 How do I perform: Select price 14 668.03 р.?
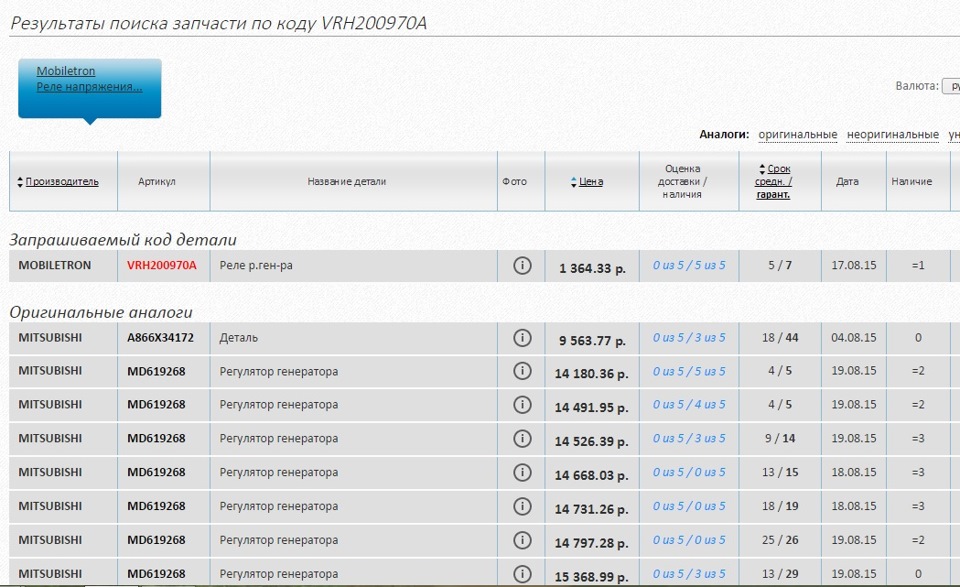point(591,475)
